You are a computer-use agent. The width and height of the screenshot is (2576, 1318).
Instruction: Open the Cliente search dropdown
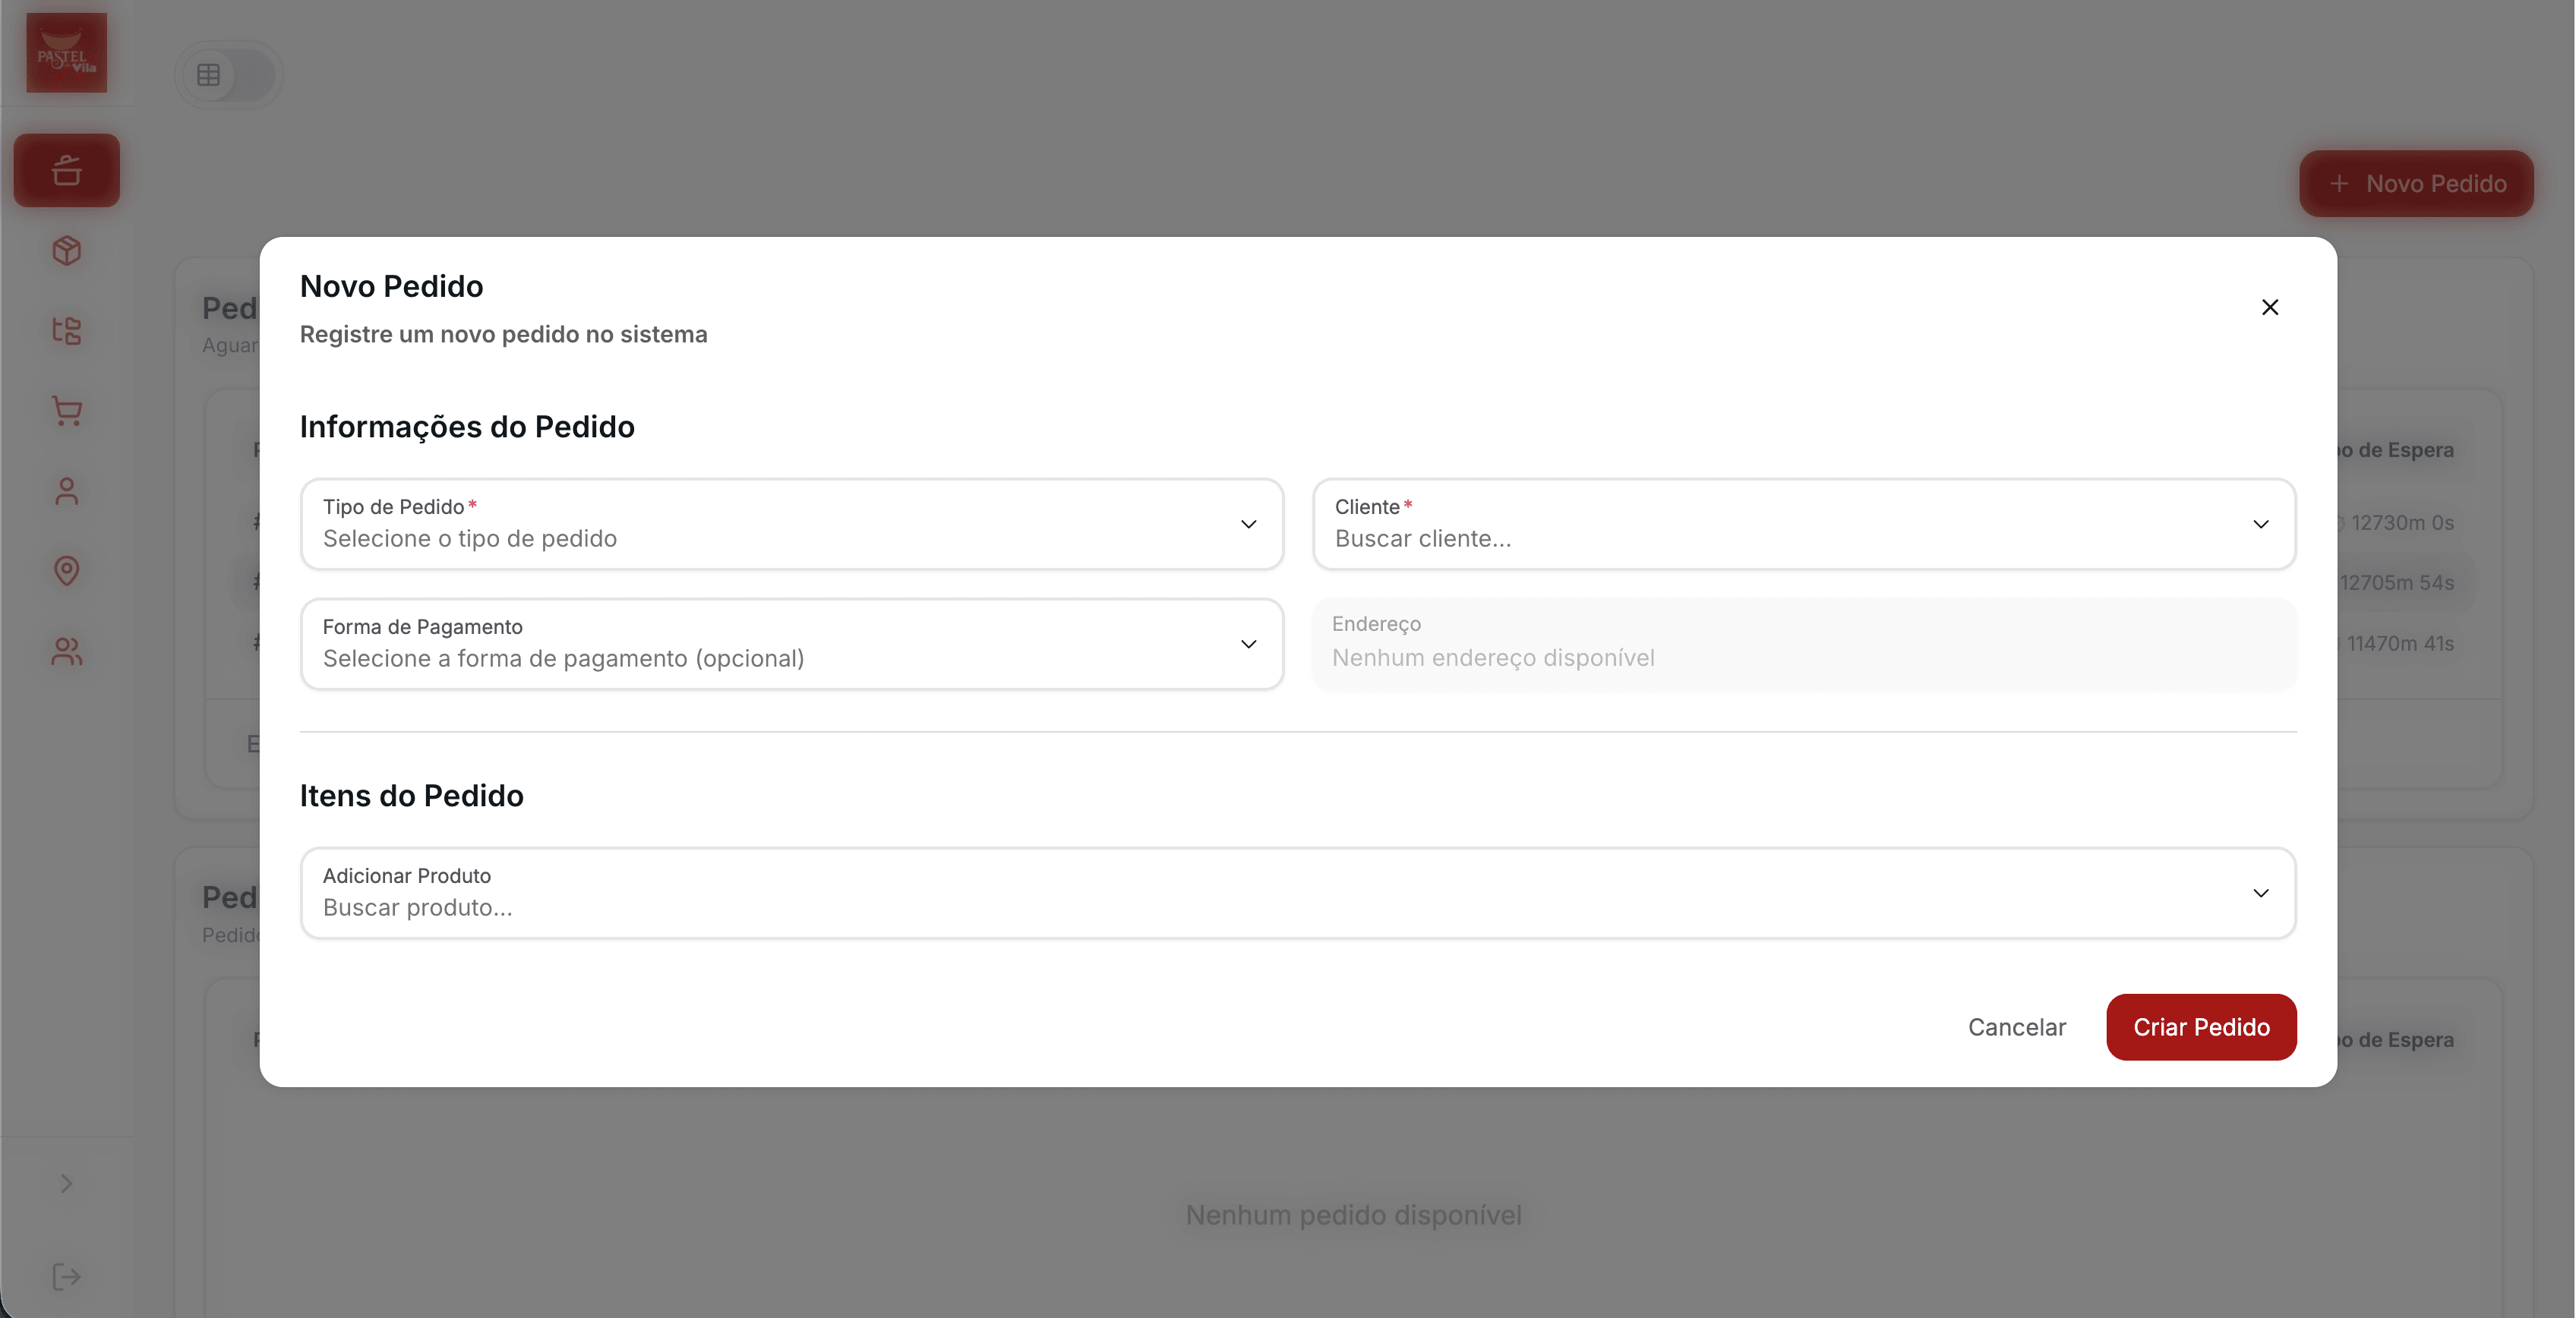1803,524
